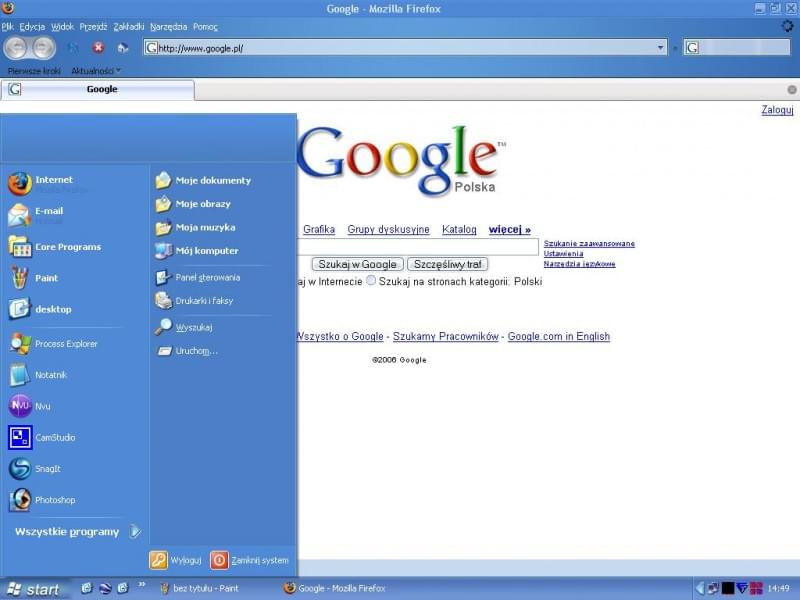
Task: Close the tab with tab-bar close button
Action: tap(791, 90)
